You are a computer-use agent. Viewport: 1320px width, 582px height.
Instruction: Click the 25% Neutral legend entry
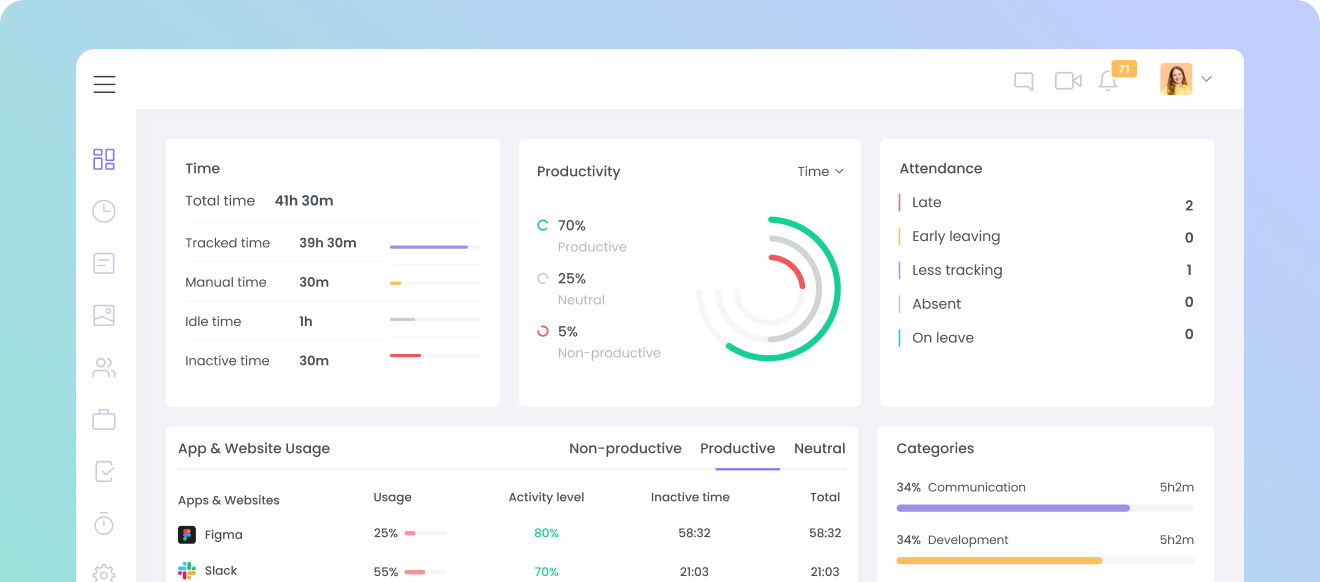tap(571, 289)
